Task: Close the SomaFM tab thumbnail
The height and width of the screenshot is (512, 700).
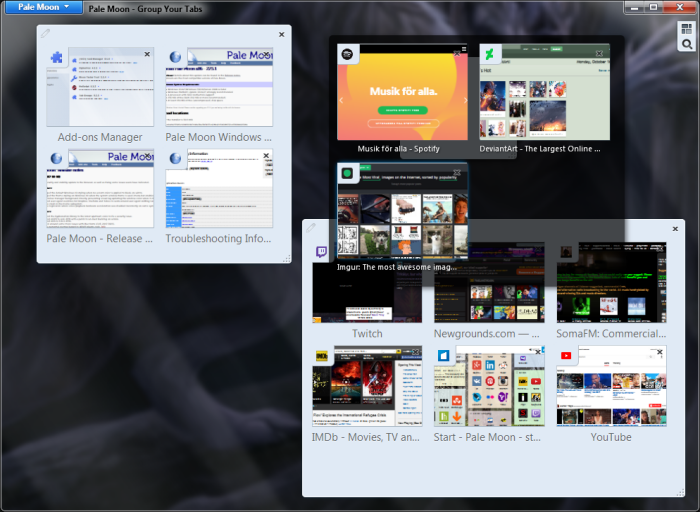Action: pyautogui.click(x=660, y=249)
